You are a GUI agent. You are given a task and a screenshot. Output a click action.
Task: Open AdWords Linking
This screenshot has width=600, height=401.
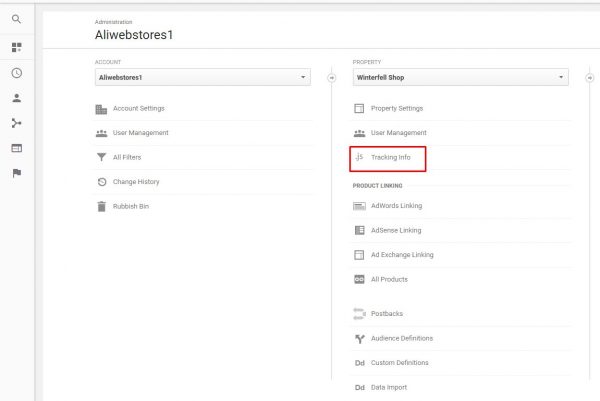pos(396,206)
